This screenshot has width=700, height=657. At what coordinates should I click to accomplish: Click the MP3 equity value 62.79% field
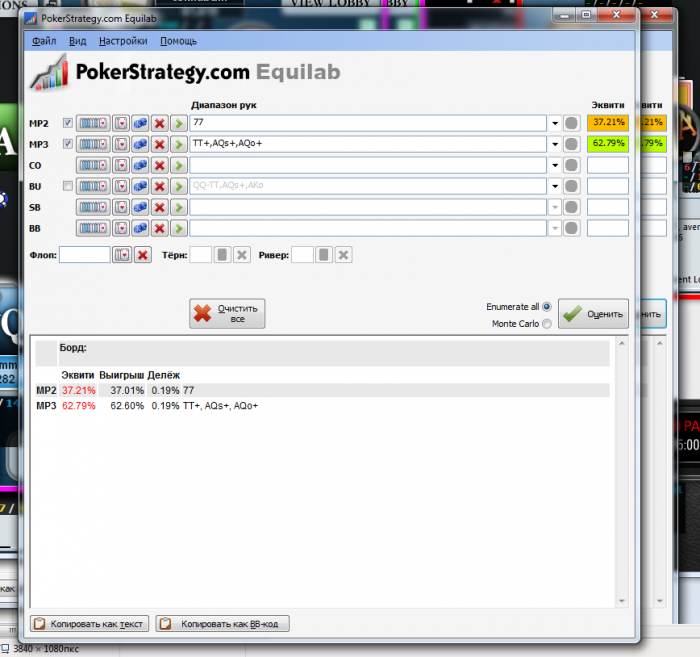(x=608, y=144)
